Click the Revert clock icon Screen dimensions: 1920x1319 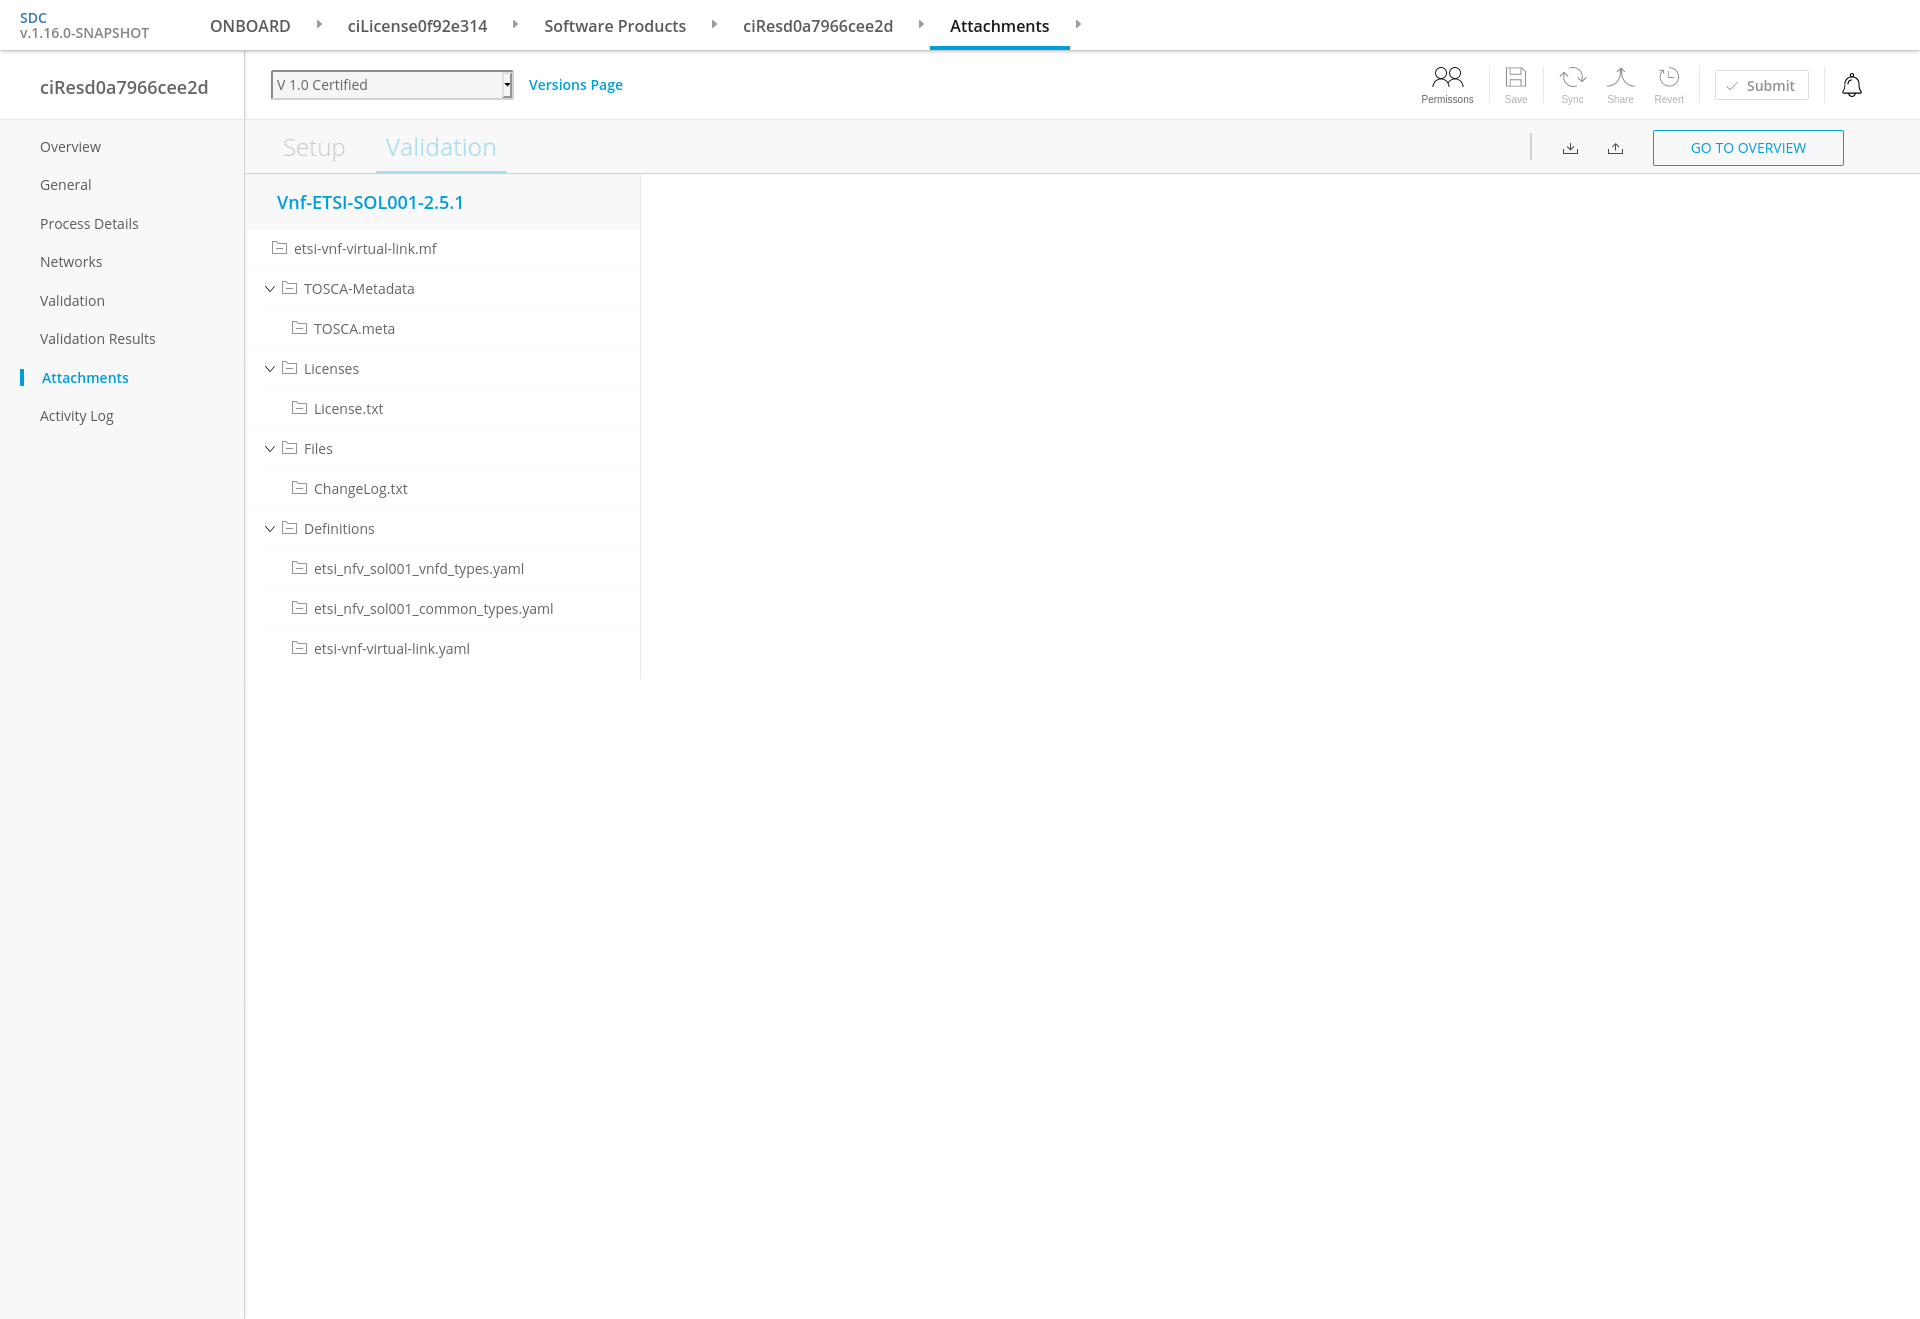[x=1668, y=78]
